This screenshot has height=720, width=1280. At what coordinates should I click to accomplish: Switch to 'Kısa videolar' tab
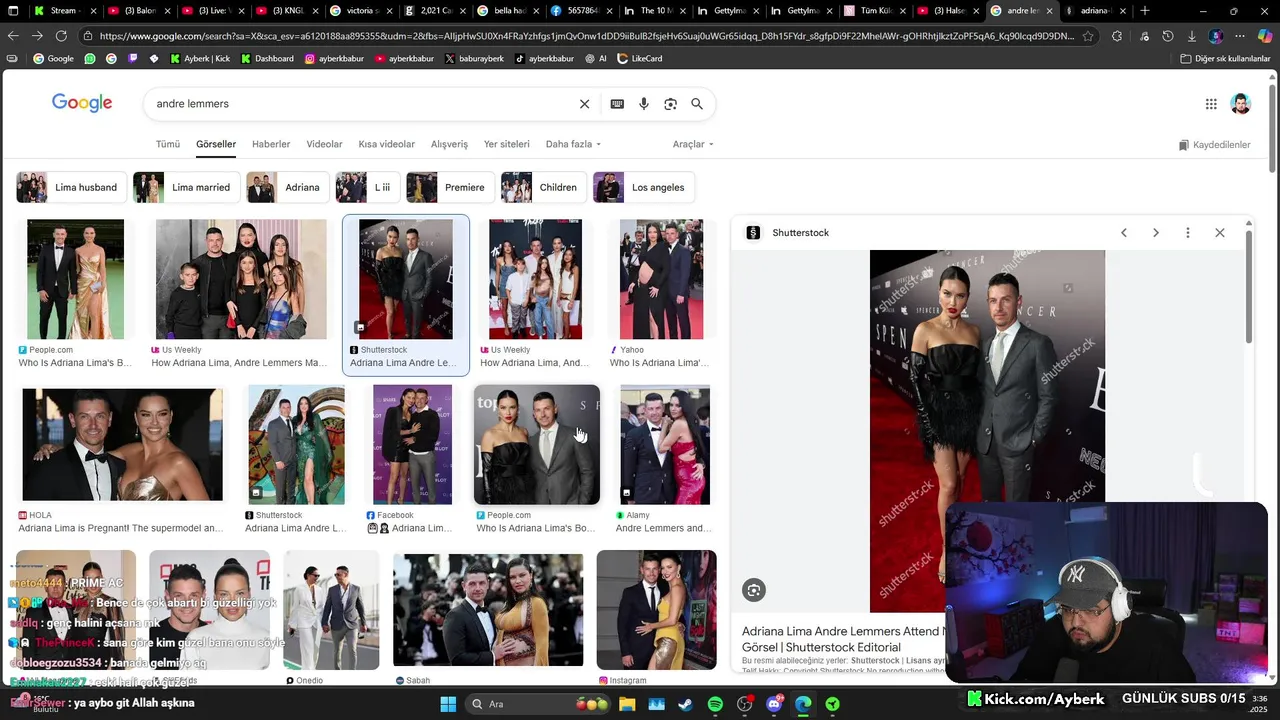click(x=386, y=144)
